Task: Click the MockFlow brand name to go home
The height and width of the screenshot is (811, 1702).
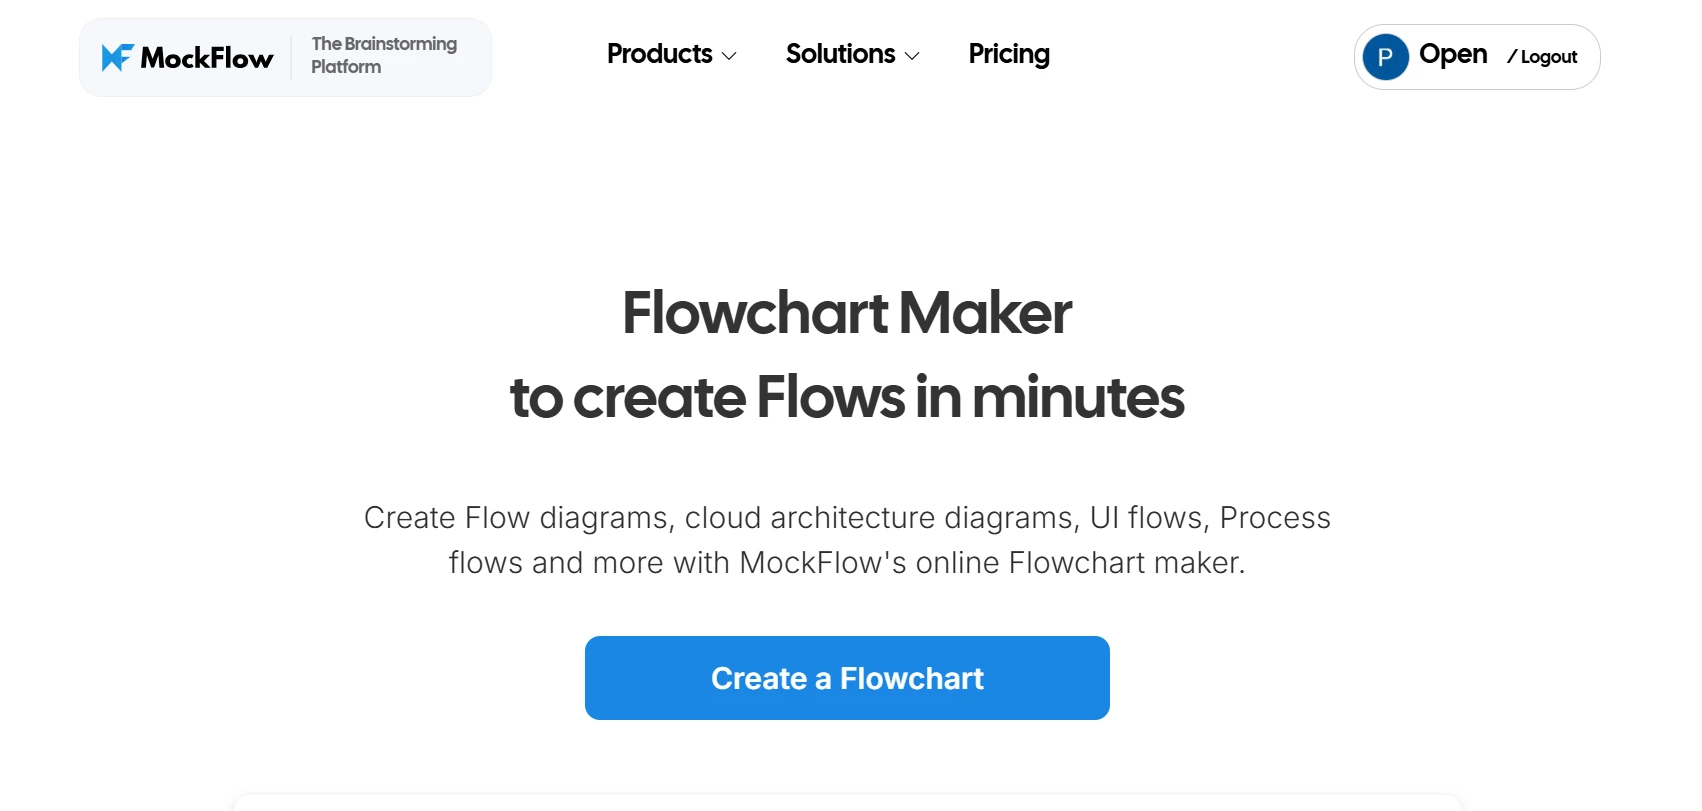Action: (207, 58)
